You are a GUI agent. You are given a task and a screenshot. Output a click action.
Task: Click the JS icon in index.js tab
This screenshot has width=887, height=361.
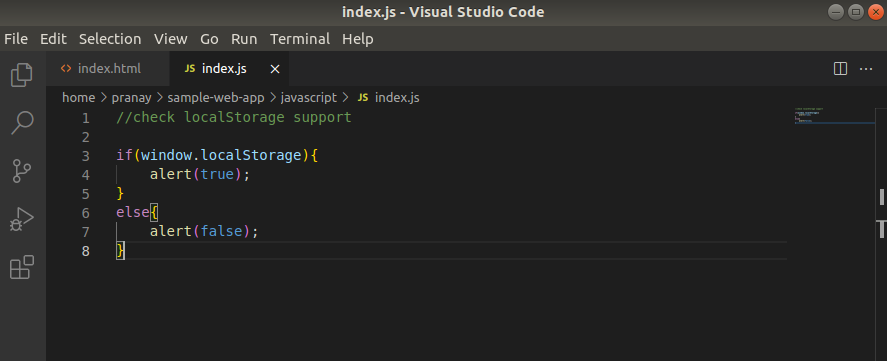pyautogui.click(x=190, y=69)
